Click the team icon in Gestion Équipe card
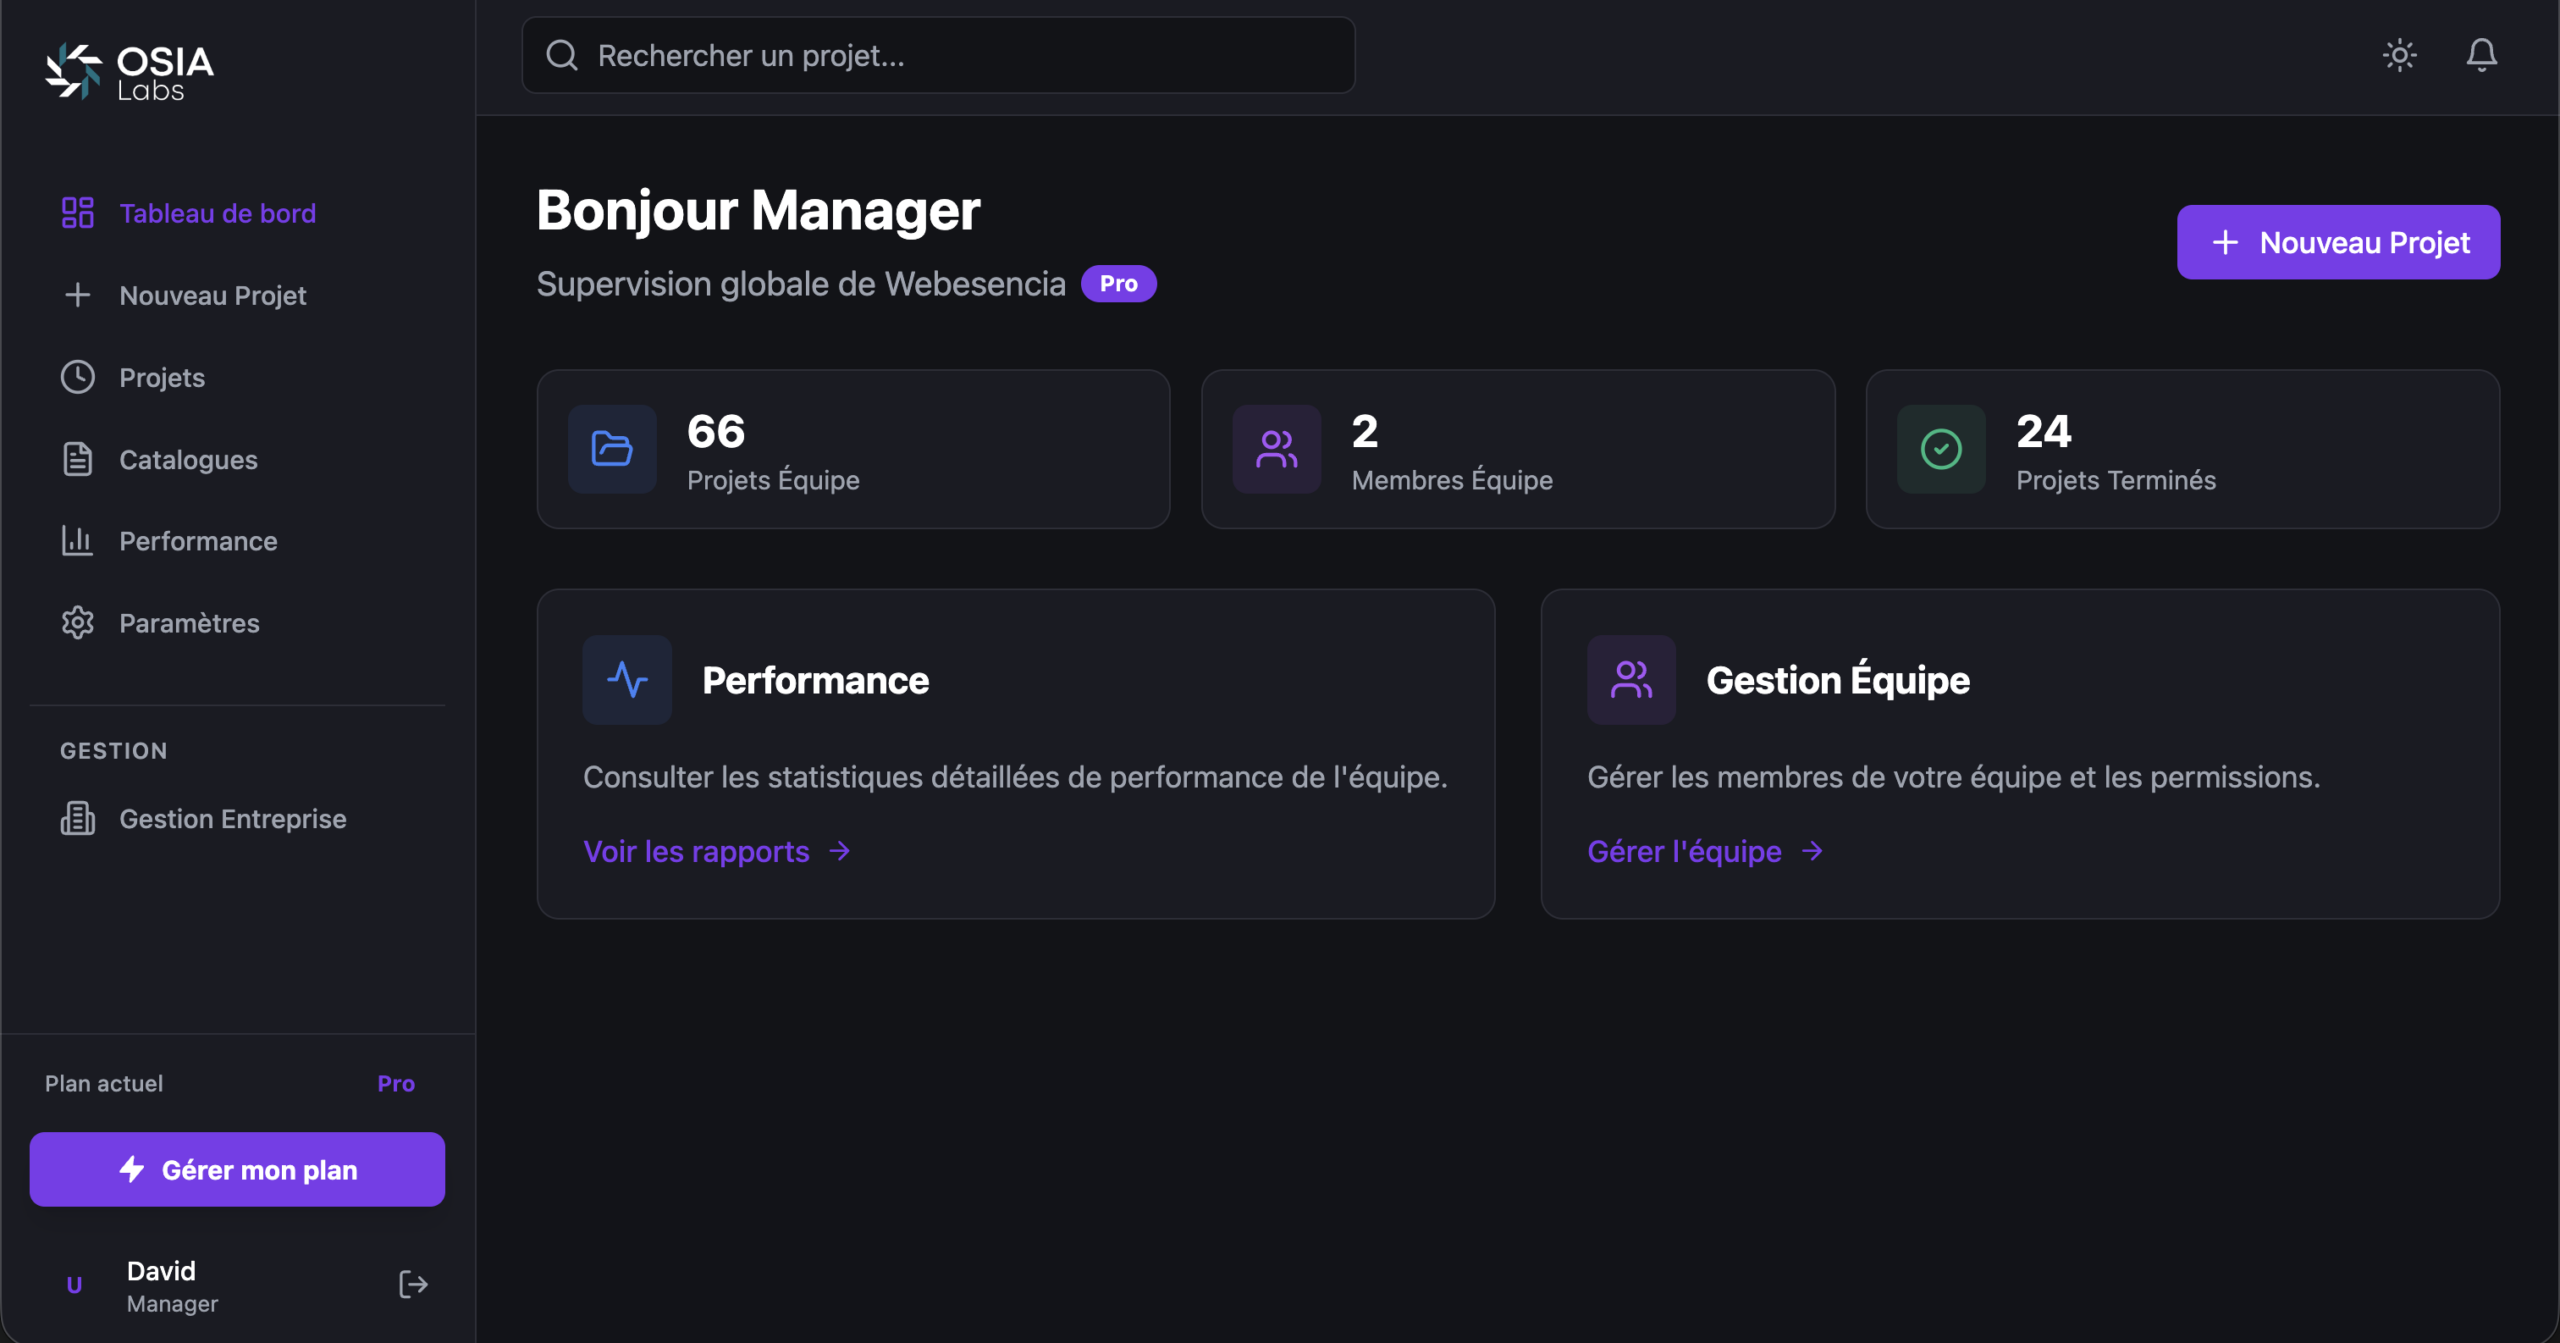 pos(1631,680)
